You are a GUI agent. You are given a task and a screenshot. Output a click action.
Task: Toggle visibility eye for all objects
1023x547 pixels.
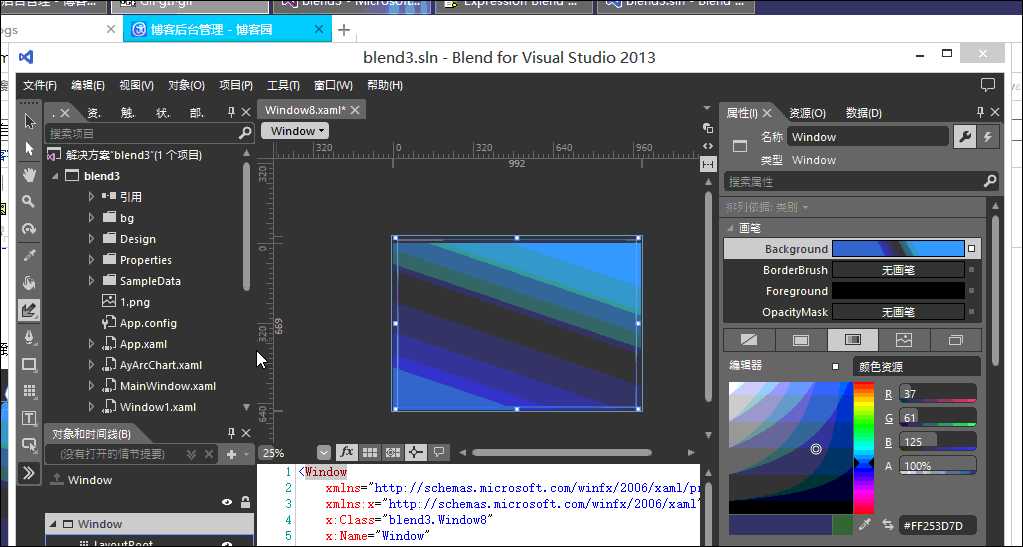pos(227,502)
